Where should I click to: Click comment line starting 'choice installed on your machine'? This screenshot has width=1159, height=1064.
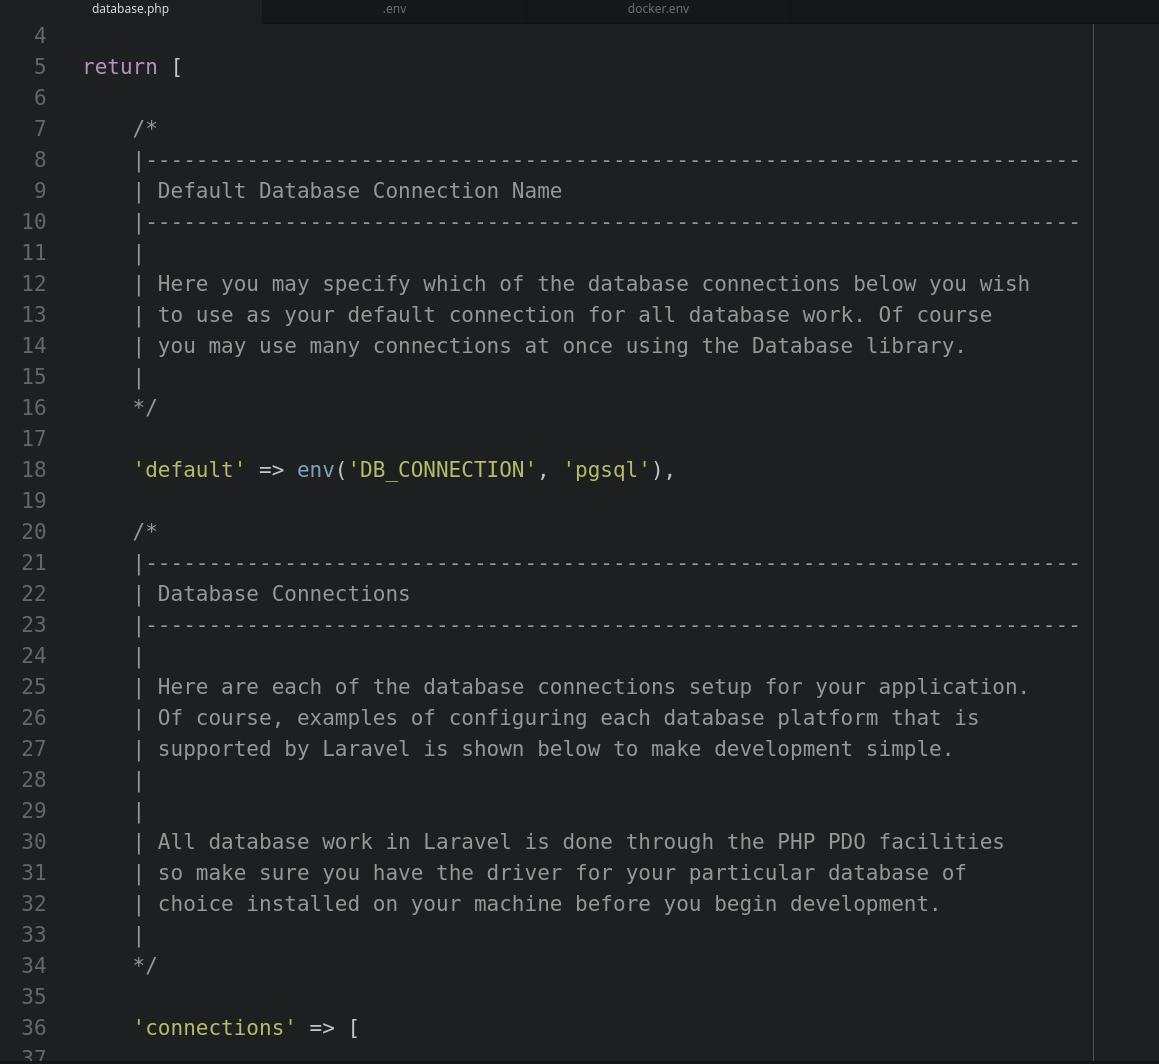548,904
